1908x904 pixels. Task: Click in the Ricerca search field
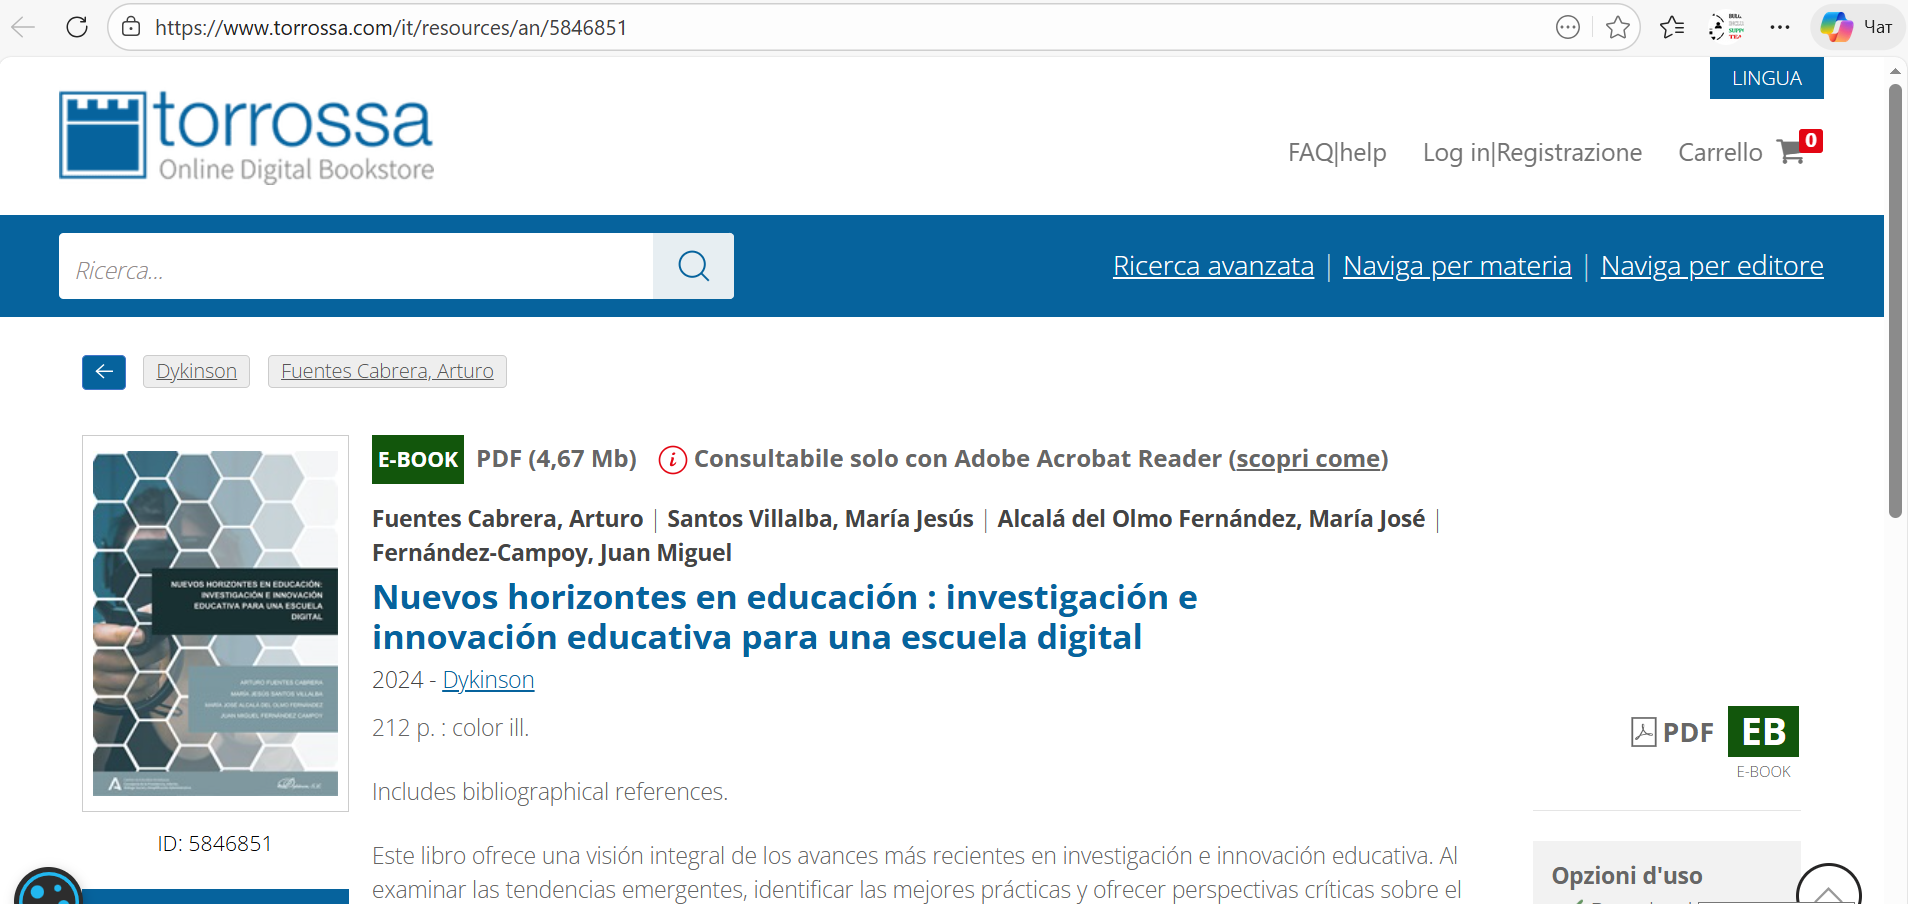click(x=356, y=267)
